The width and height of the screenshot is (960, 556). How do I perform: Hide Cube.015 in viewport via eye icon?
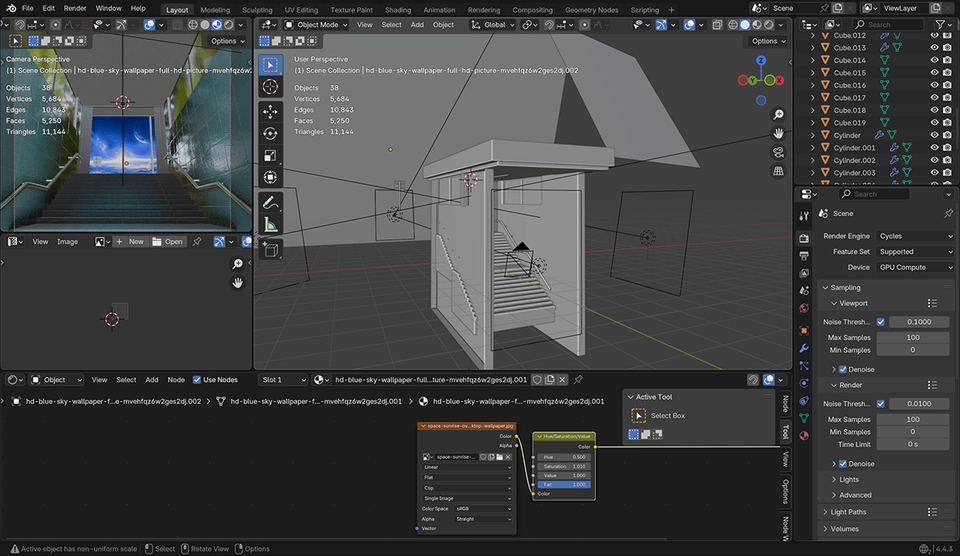[x=934, y=73]
